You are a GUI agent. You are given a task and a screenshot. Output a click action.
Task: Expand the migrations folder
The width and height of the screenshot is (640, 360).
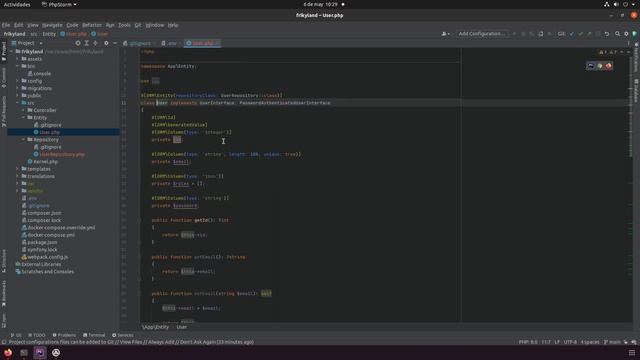pos(18,88)
